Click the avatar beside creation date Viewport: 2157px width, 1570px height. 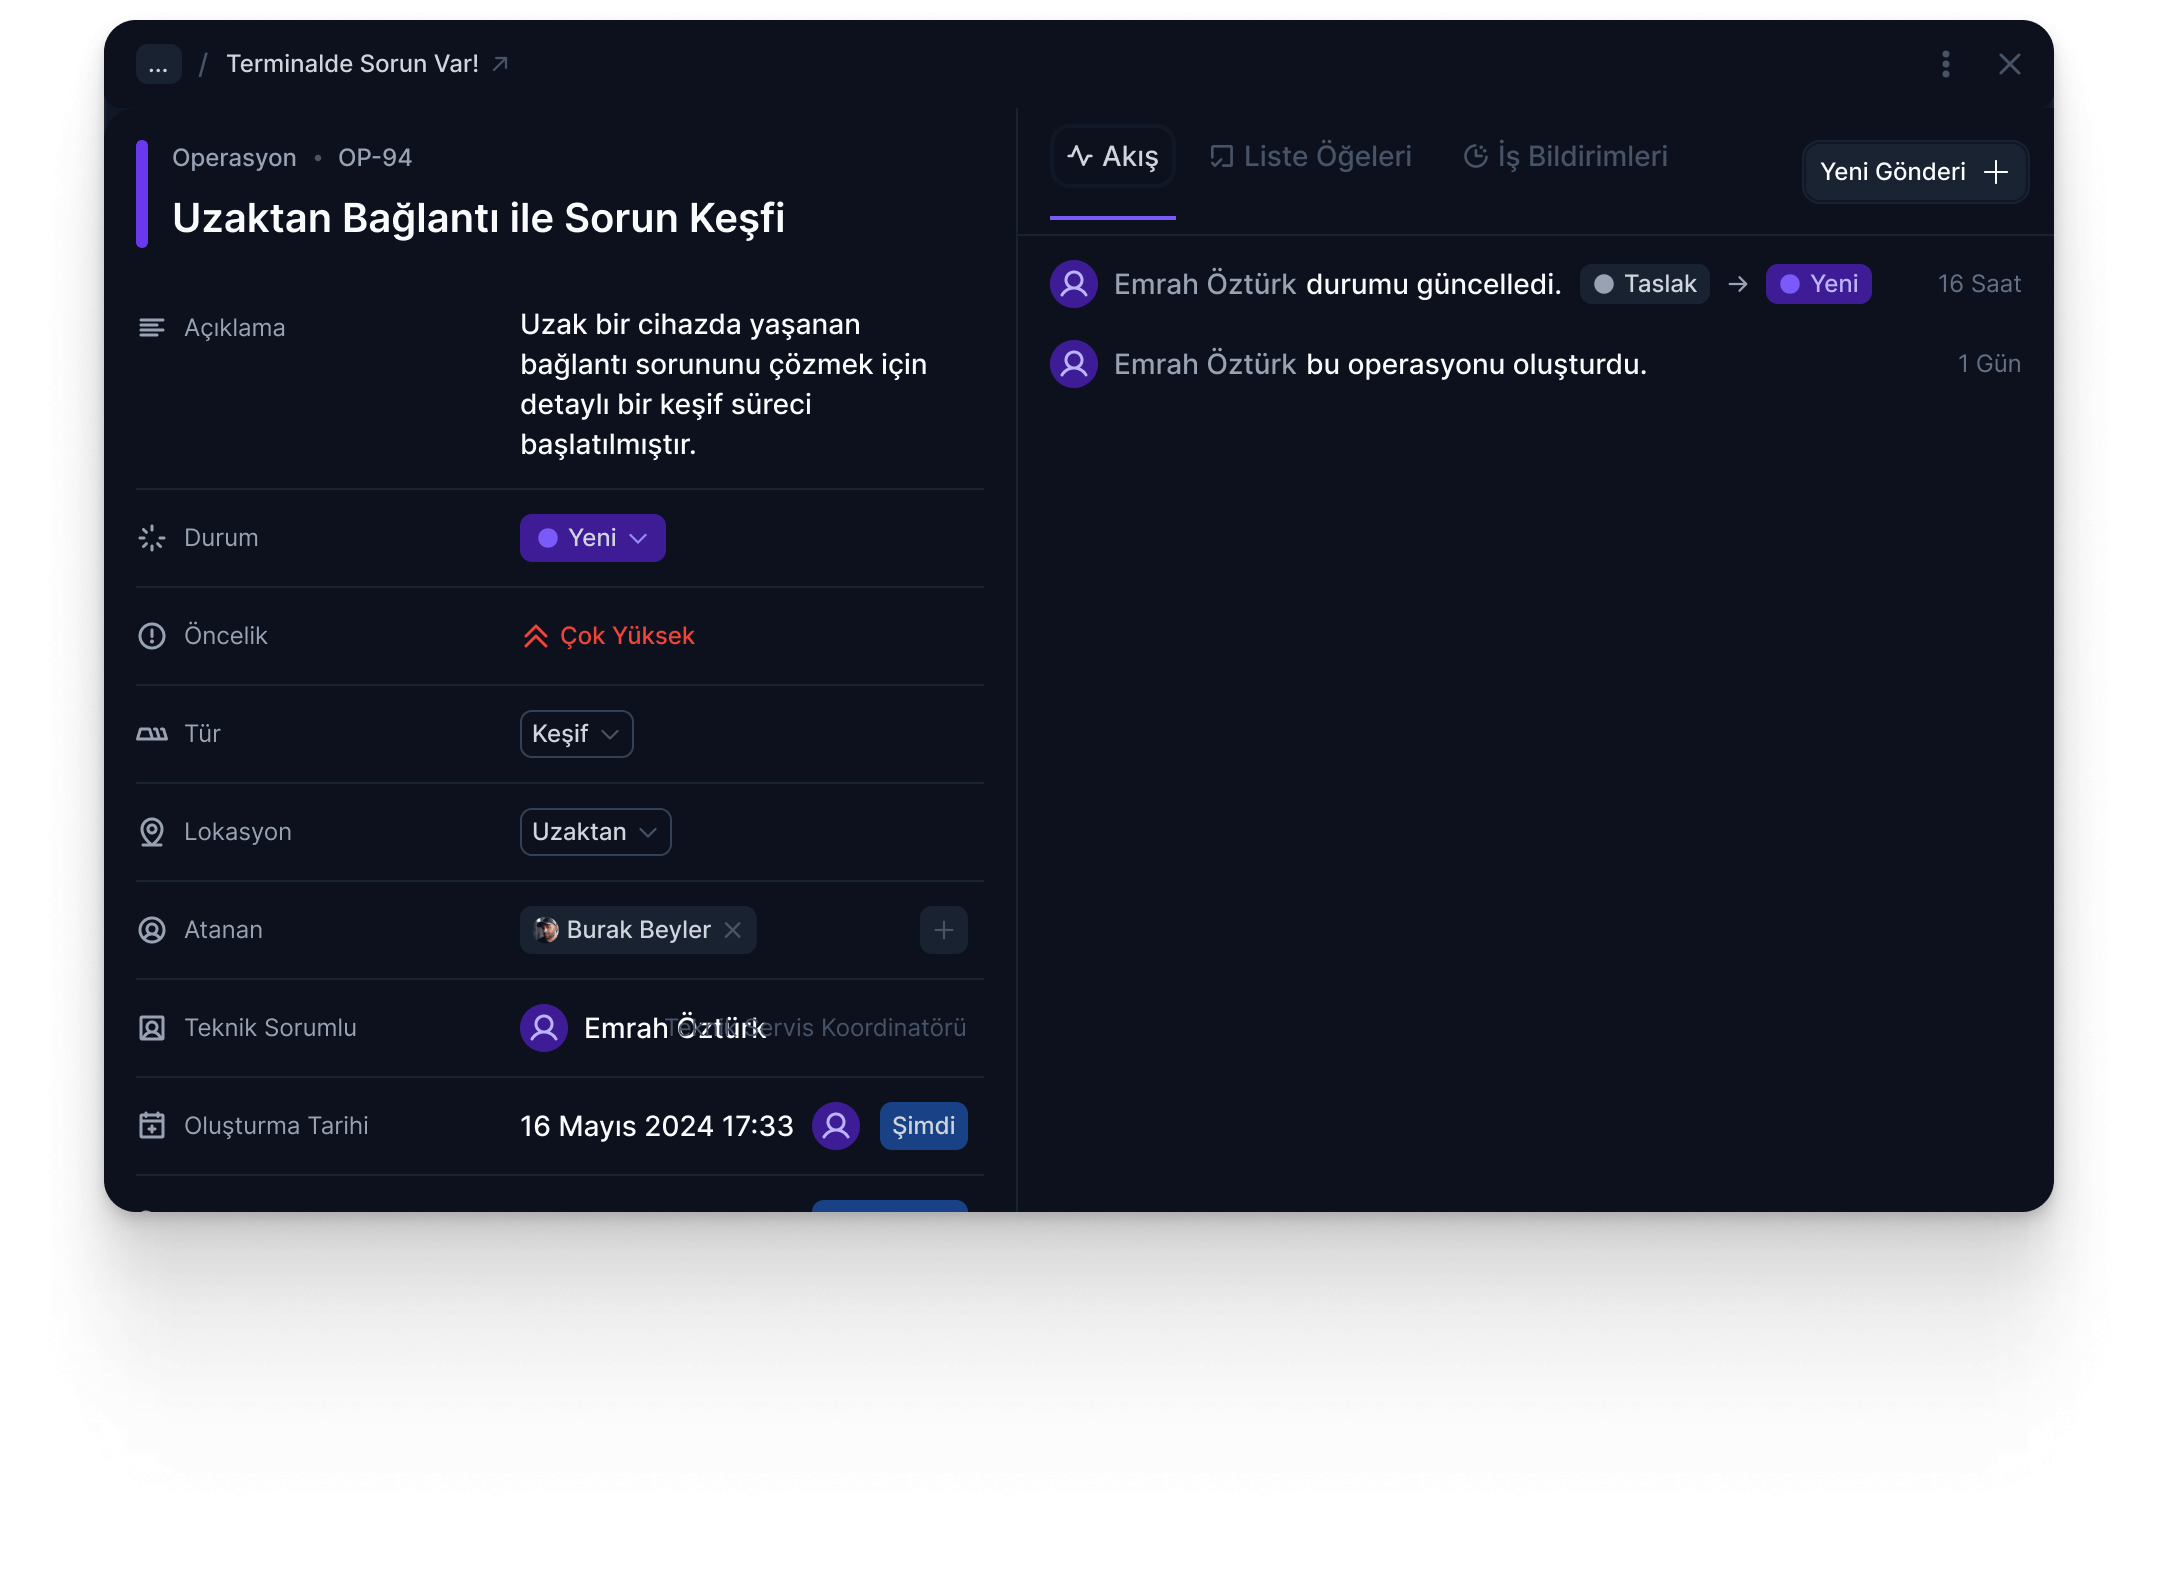[836, 1126]
